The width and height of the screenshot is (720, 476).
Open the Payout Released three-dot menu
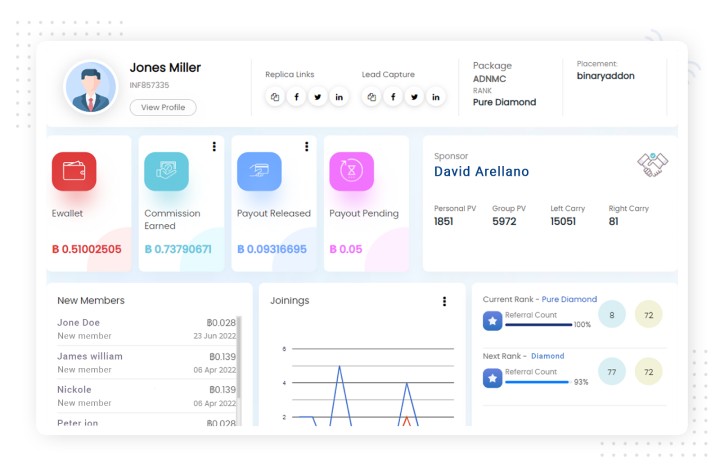tap(306, 147)
